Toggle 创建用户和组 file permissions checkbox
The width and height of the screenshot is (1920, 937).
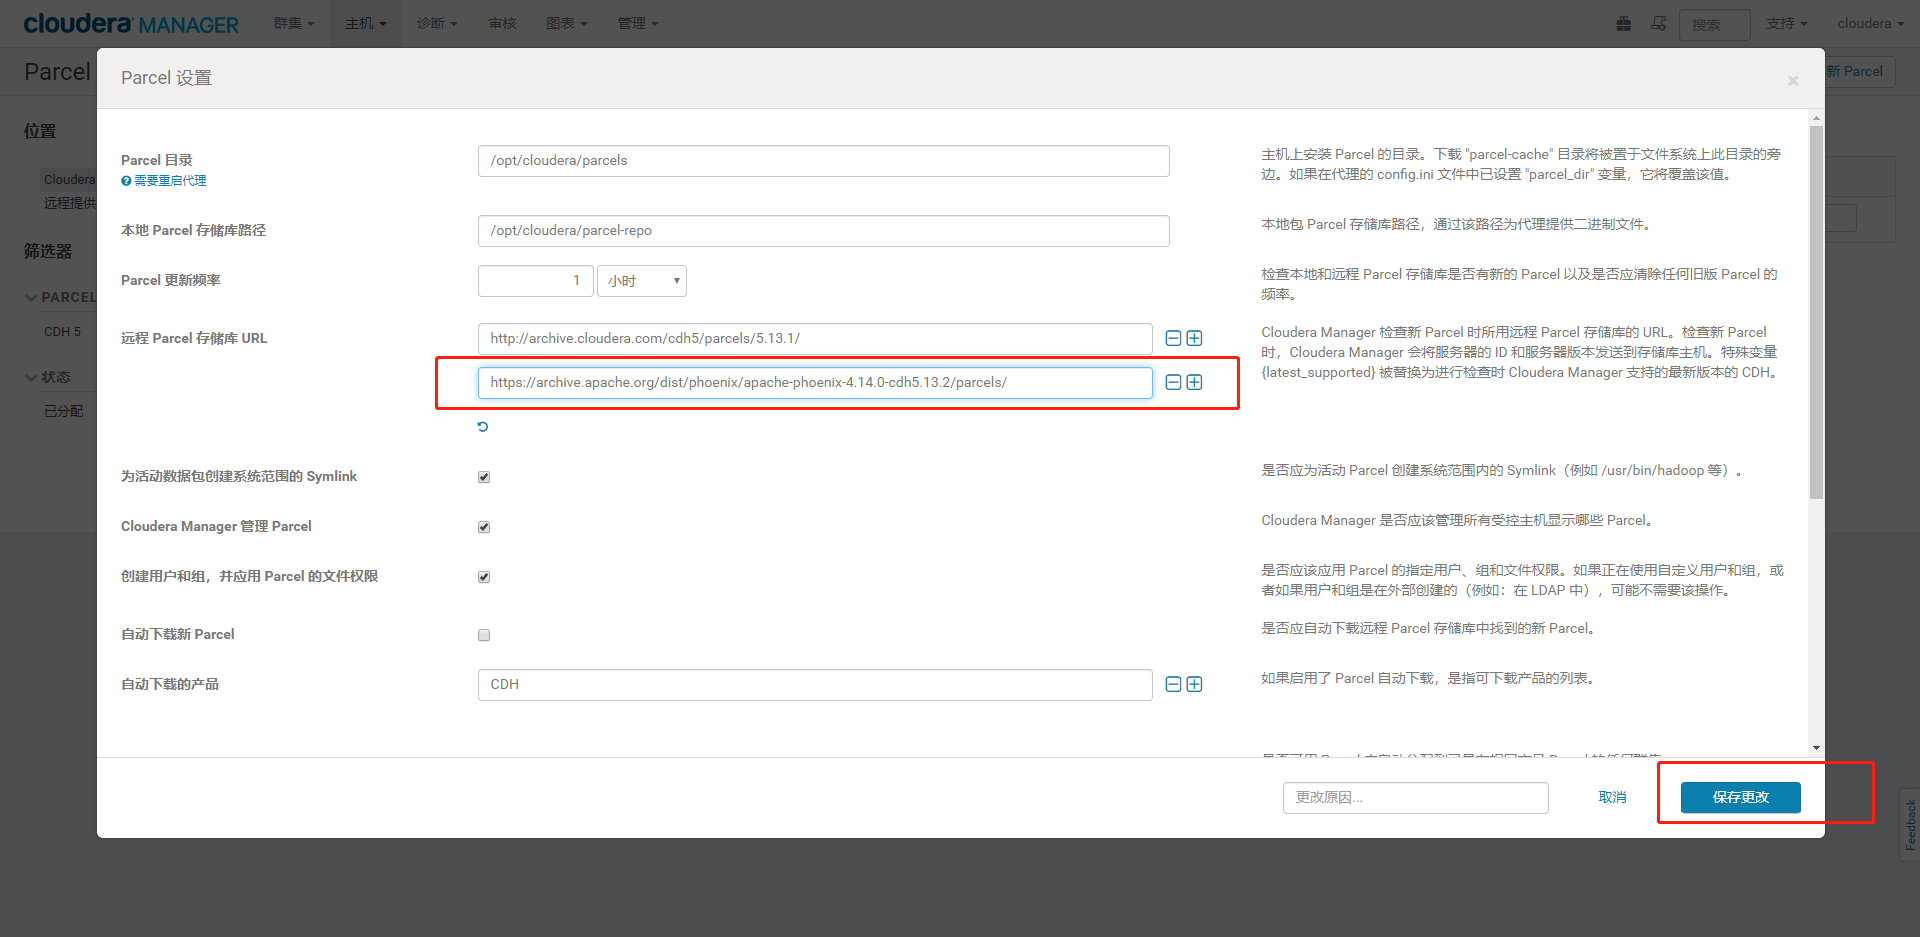click(x=484, y=577)
